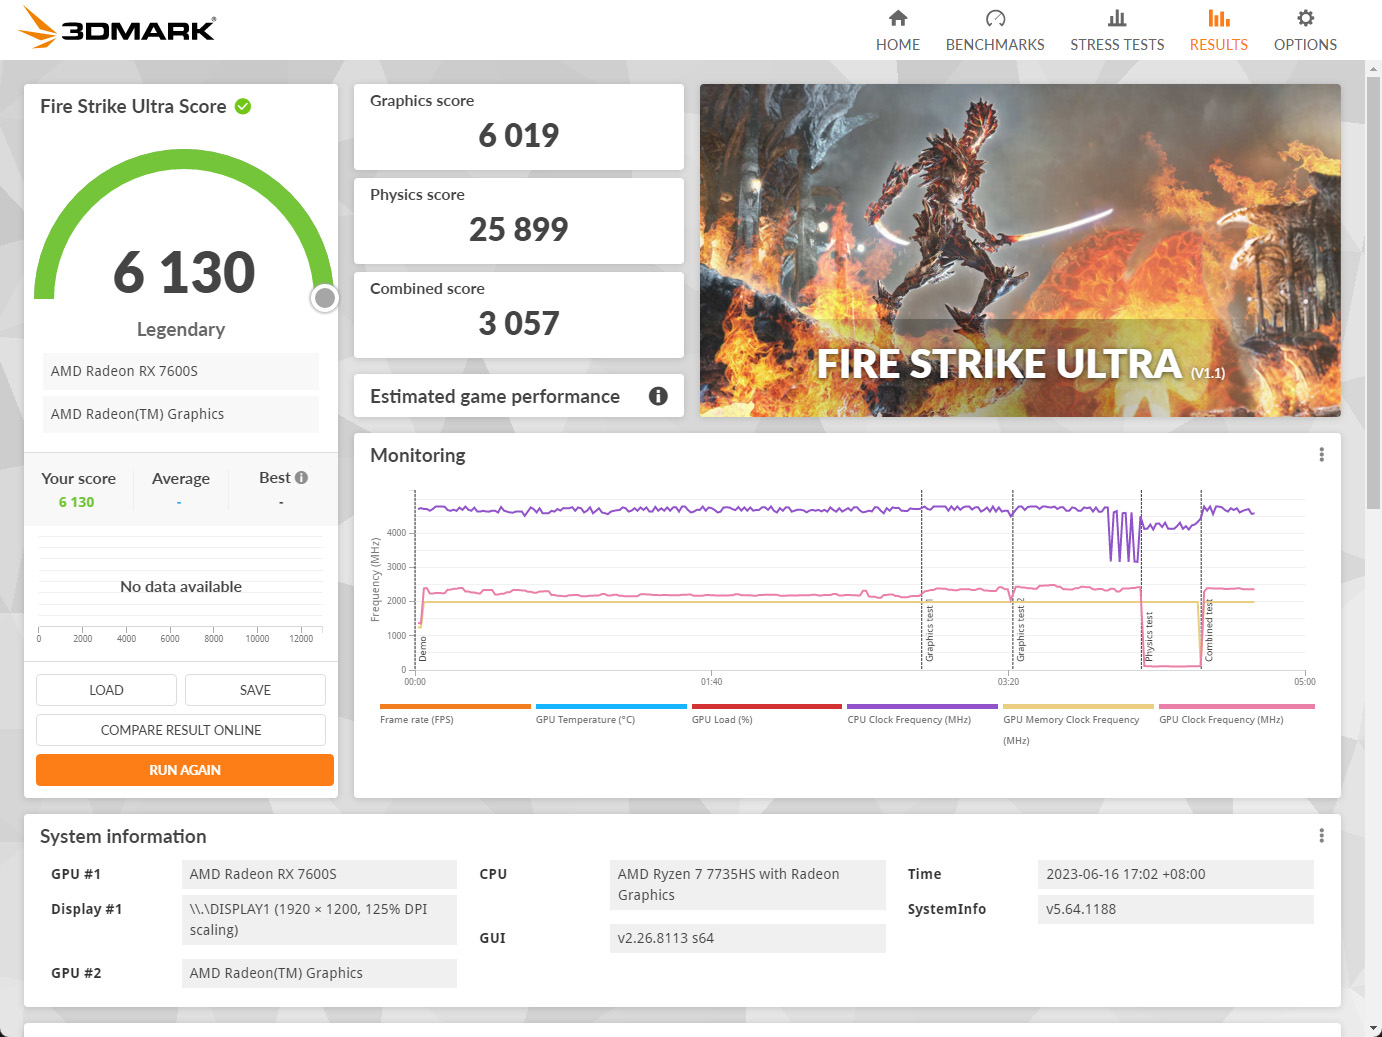Viewport: 1382px width, 1037px height.
Task: Click the Your score 6 130 value
Action: (x=76, y=502)
